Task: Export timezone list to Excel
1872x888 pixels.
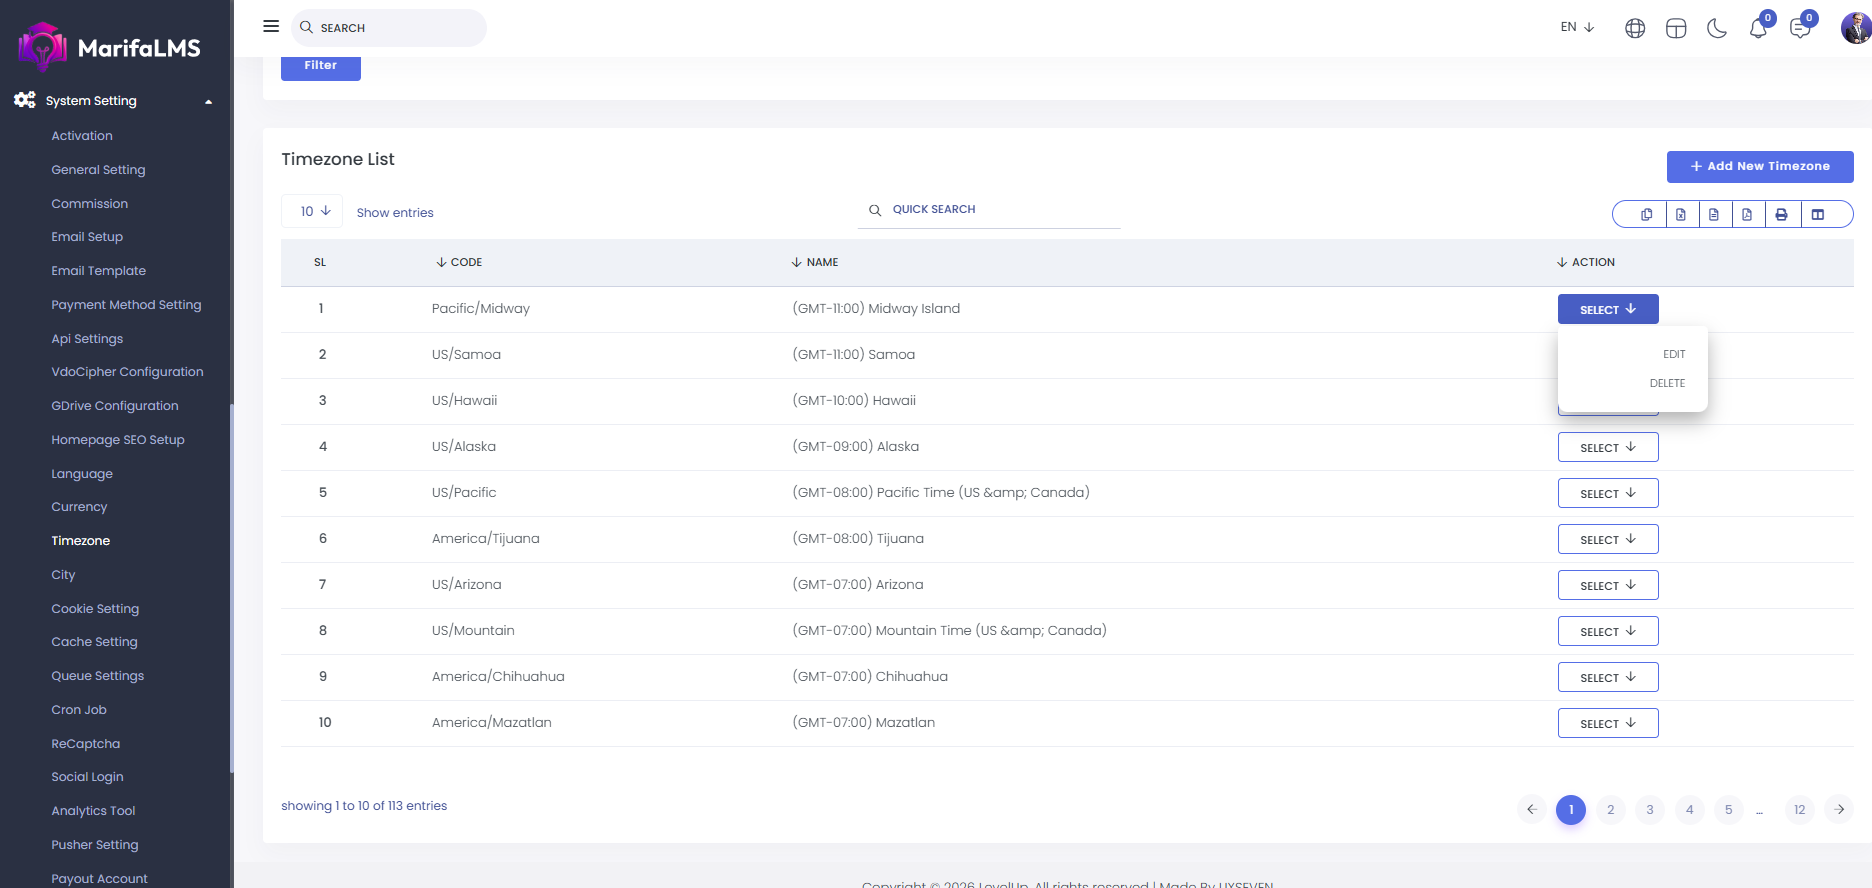Action: coord(1680,214)
